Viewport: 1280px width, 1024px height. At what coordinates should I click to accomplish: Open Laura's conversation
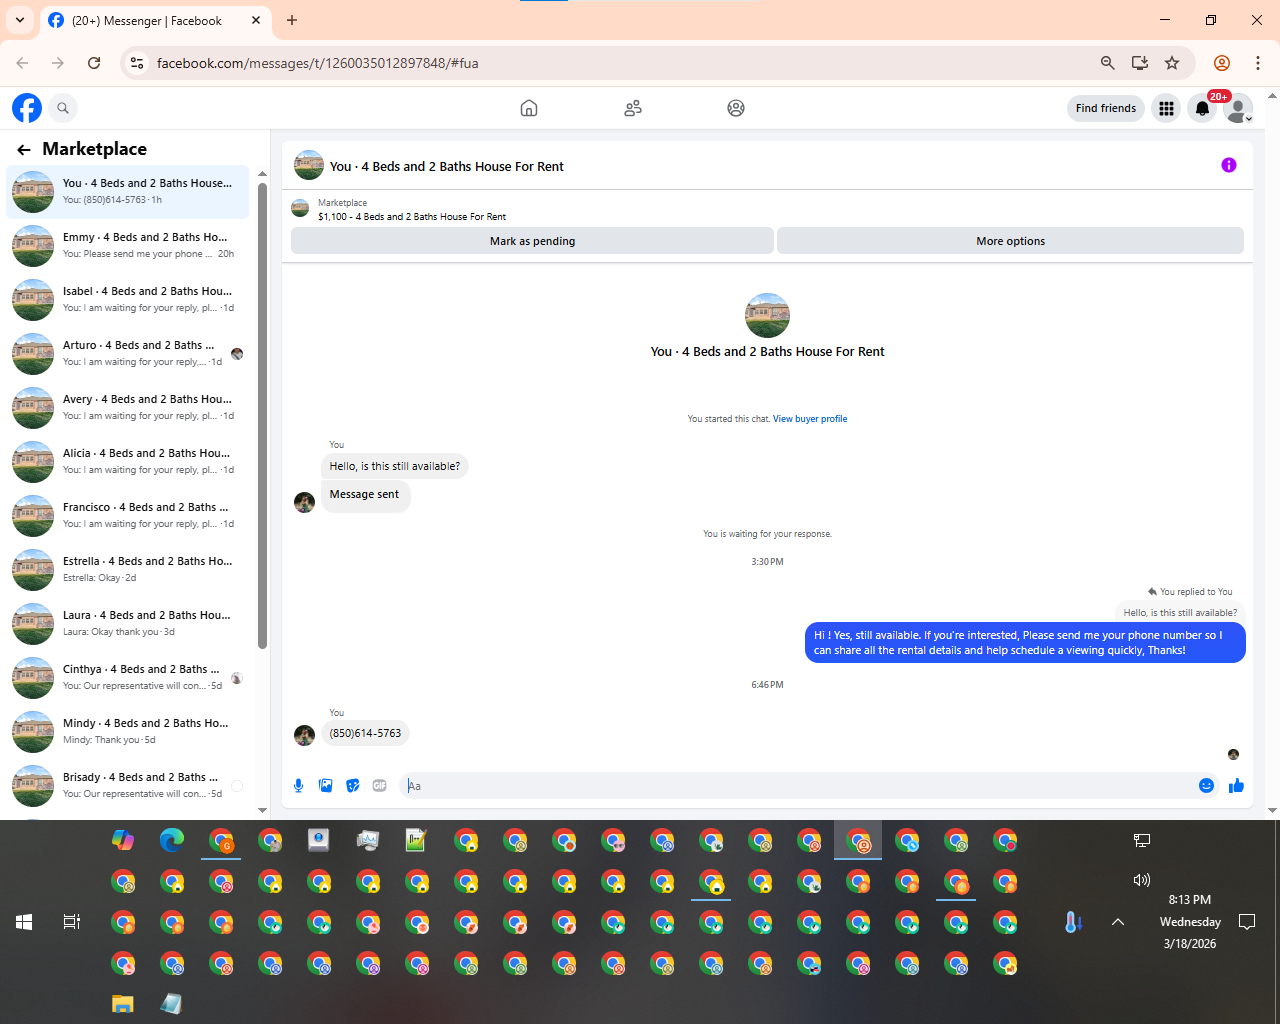point(128,623)
